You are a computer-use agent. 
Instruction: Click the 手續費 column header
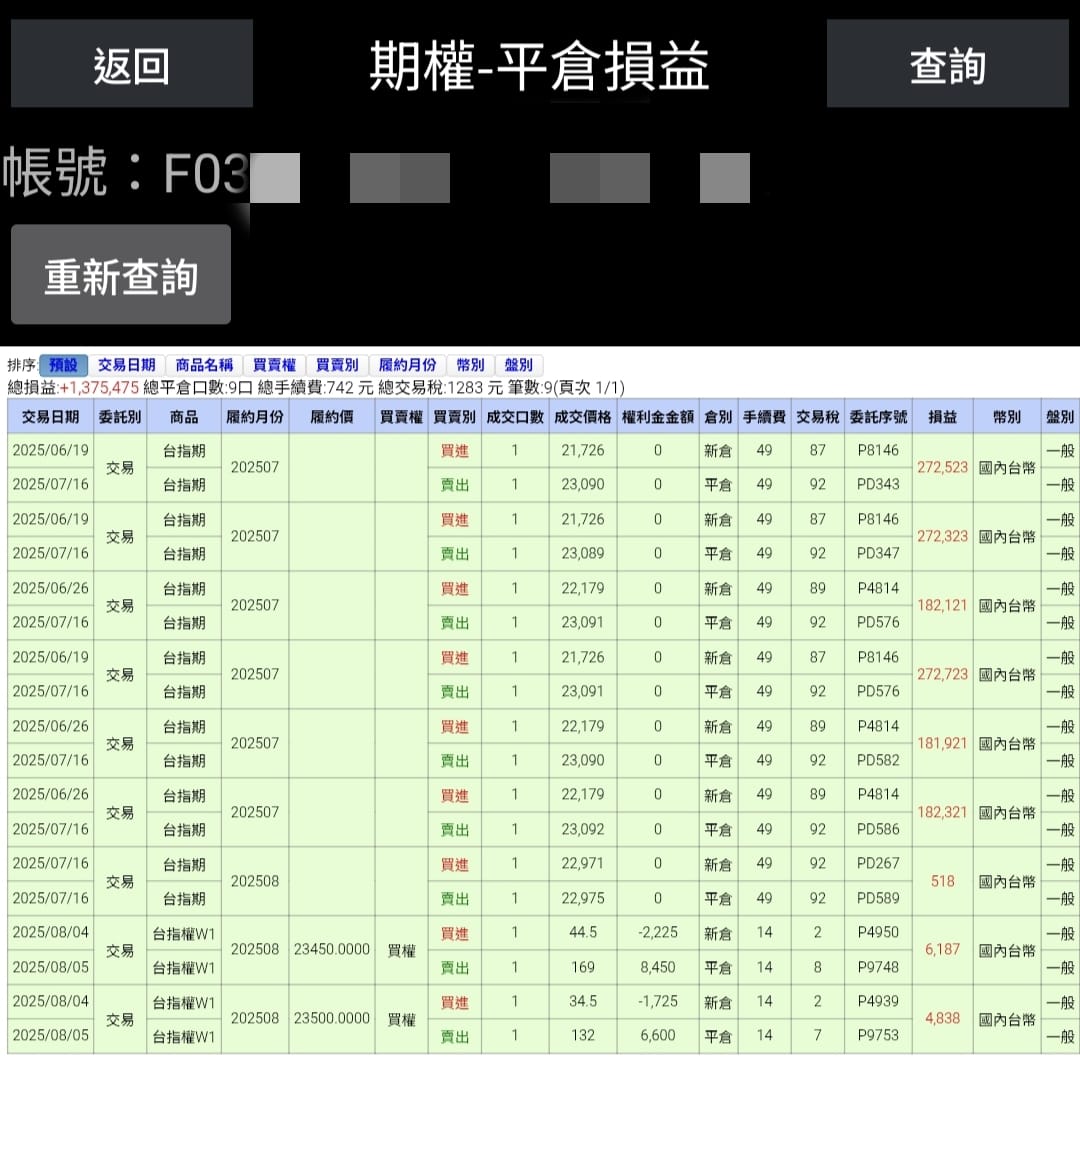click(x=764, y=417)
